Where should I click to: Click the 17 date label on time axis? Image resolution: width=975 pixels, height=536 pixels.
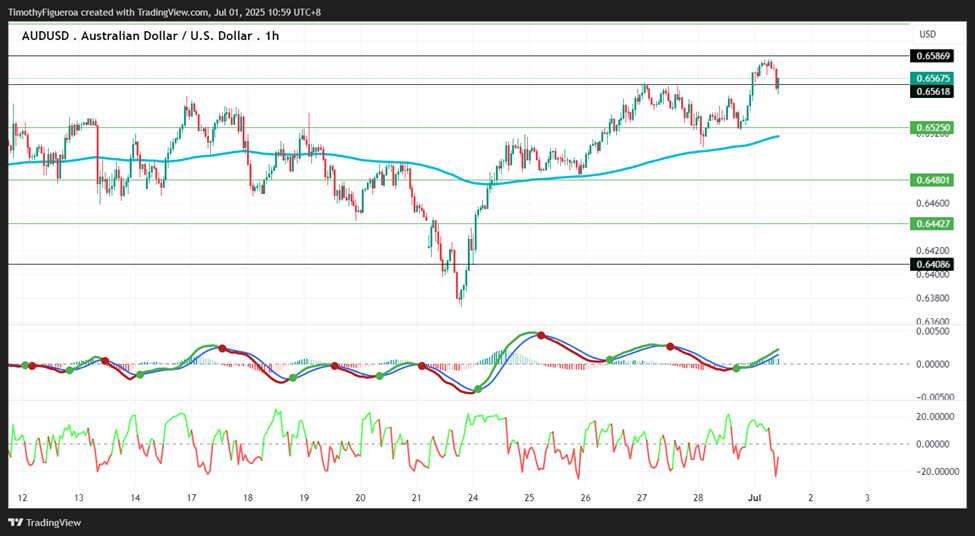pyautogui.click(x=191, y=498)
